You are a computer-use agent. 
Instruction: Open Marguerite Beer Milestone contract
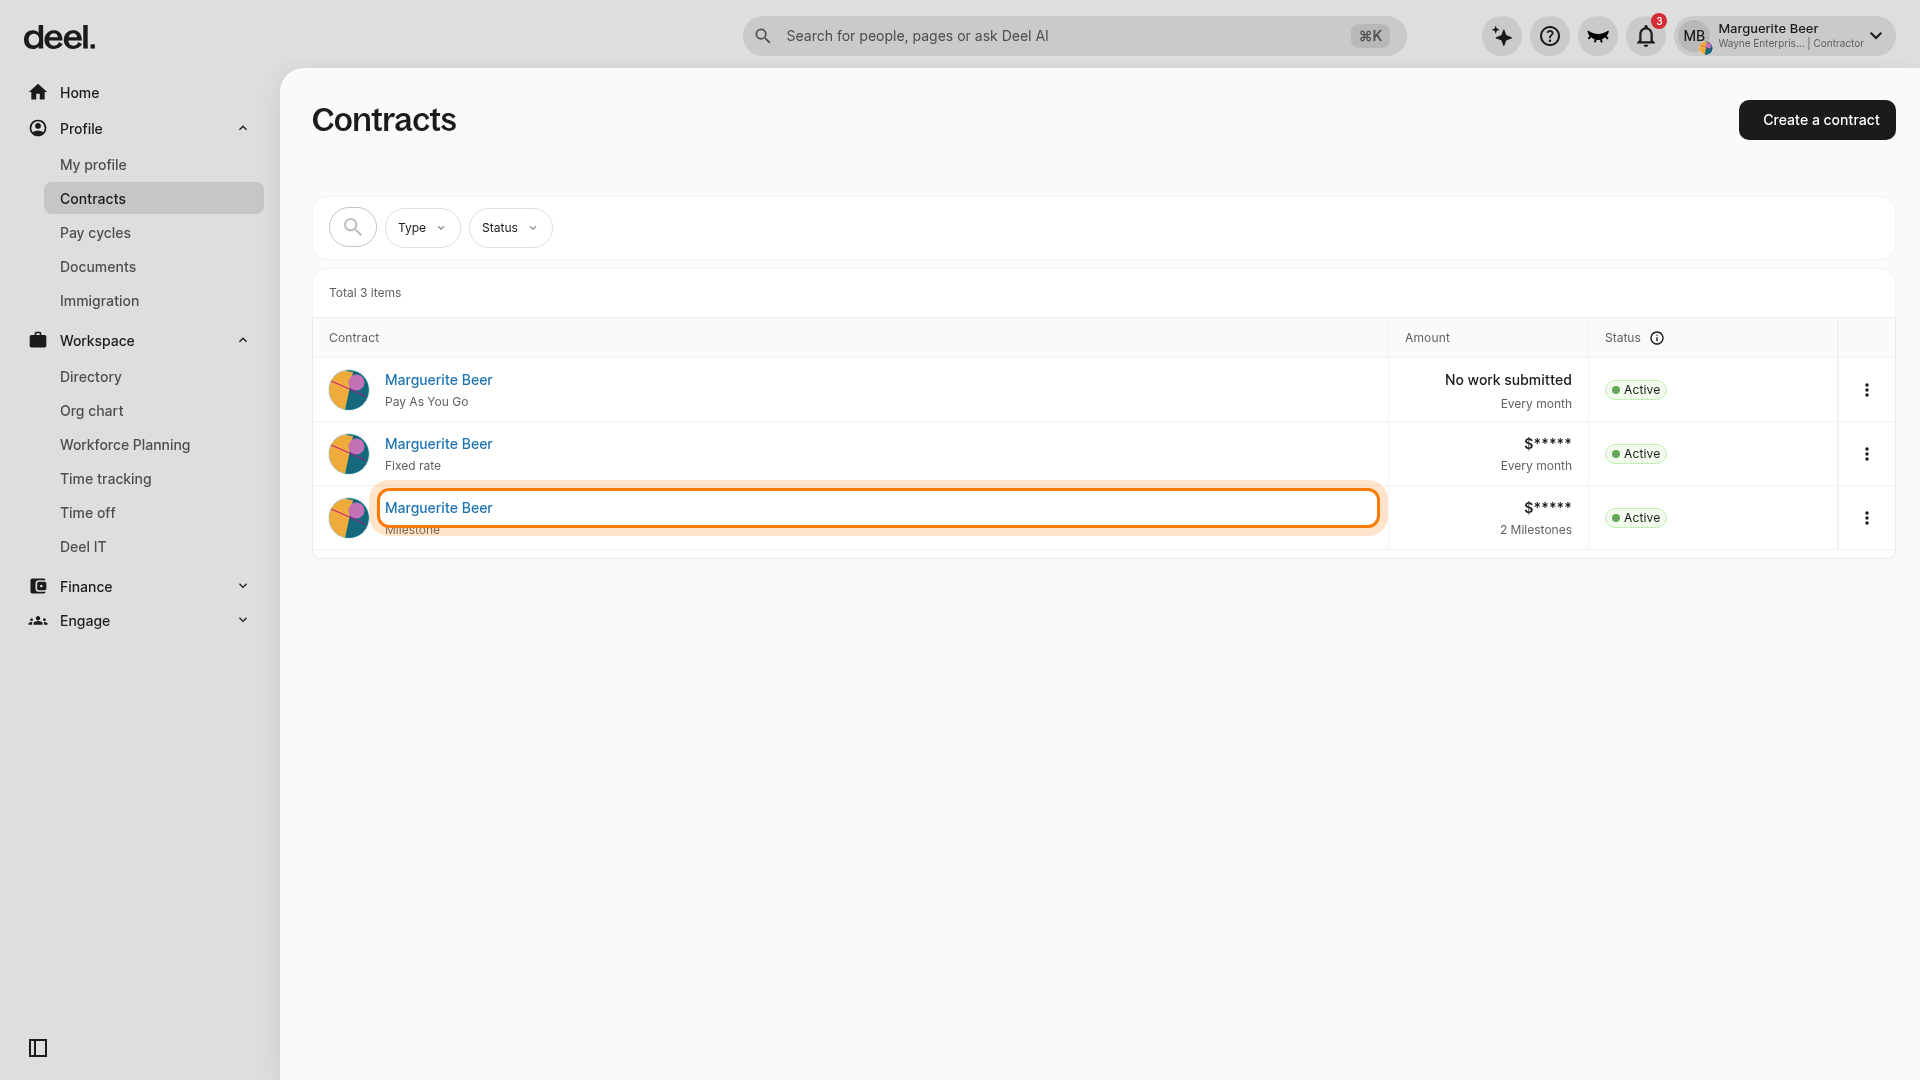tap(438, 508)
